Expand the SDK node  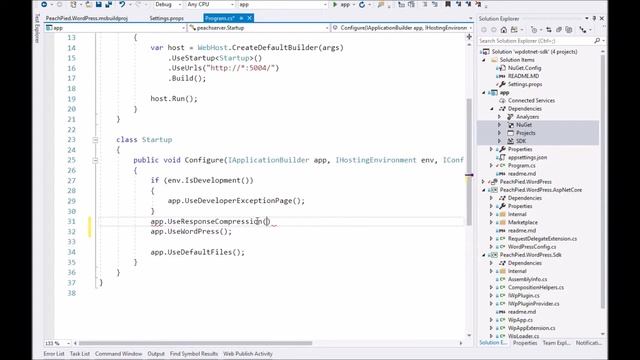pos(500,141)
